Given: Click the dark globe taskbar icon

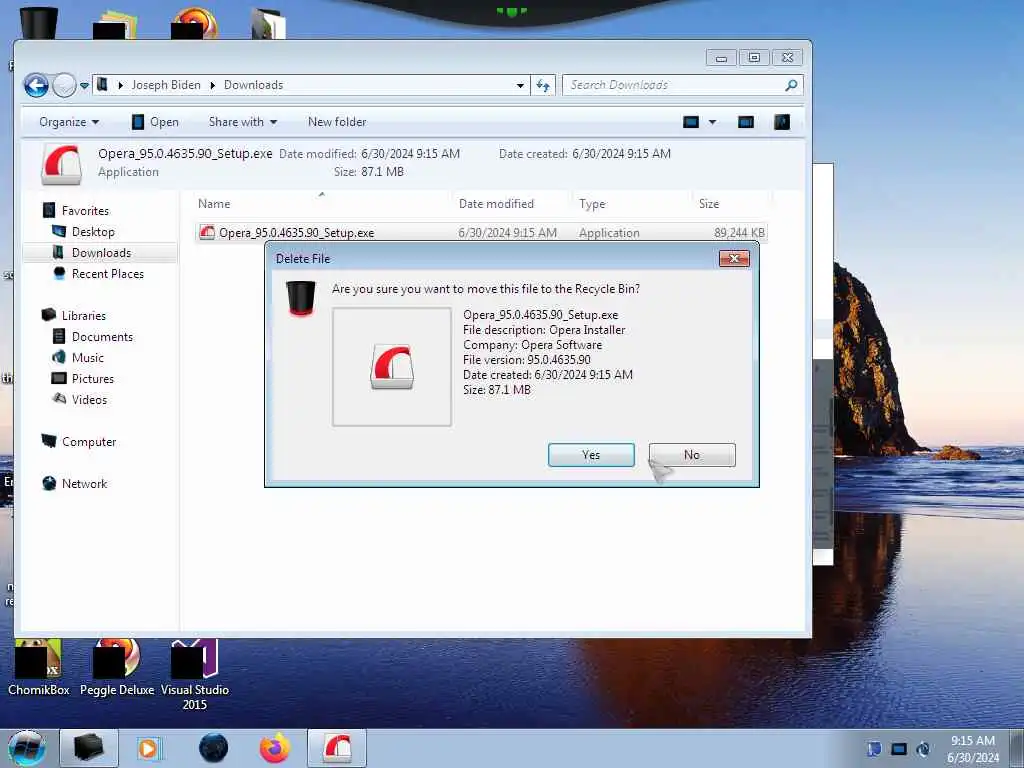Looking at the screenshot, I should [214, 748].
